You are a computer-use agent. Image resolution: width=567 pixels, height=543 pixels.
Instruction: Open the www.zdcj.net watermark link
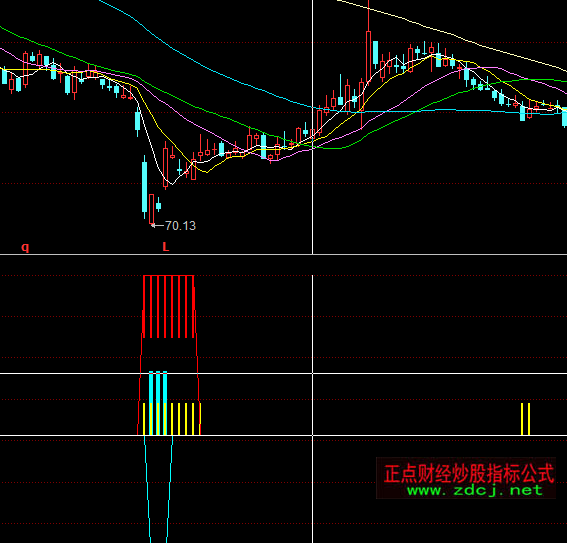click(x=475, y=490)
